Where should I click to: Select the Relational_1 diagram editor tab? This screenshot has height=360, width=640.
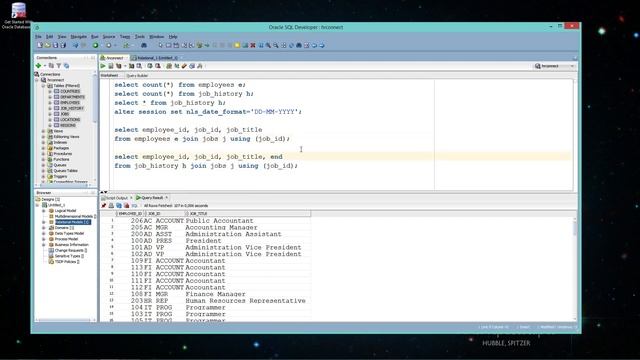click(x=157, y=58)
